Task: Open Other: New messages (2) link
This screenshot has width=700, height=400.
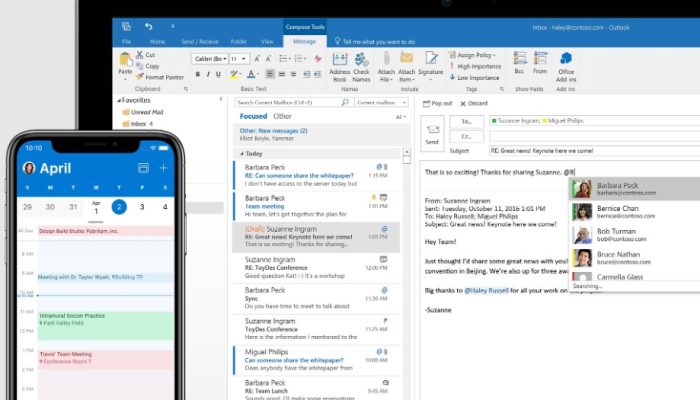Action: click(x=273, y=131)
